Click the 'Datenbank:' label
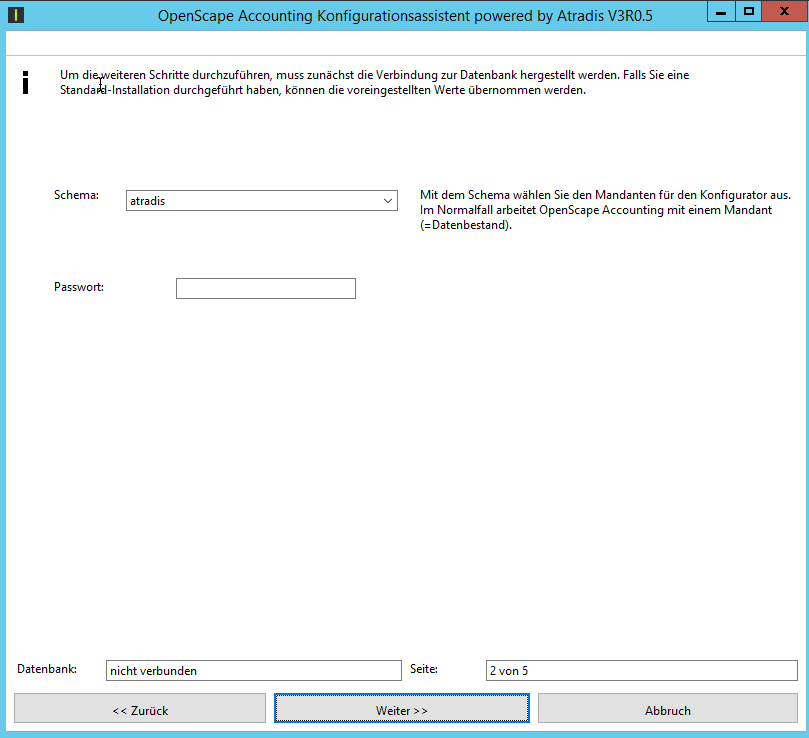Viewport: 809px width, 738px height. [47, 669]
